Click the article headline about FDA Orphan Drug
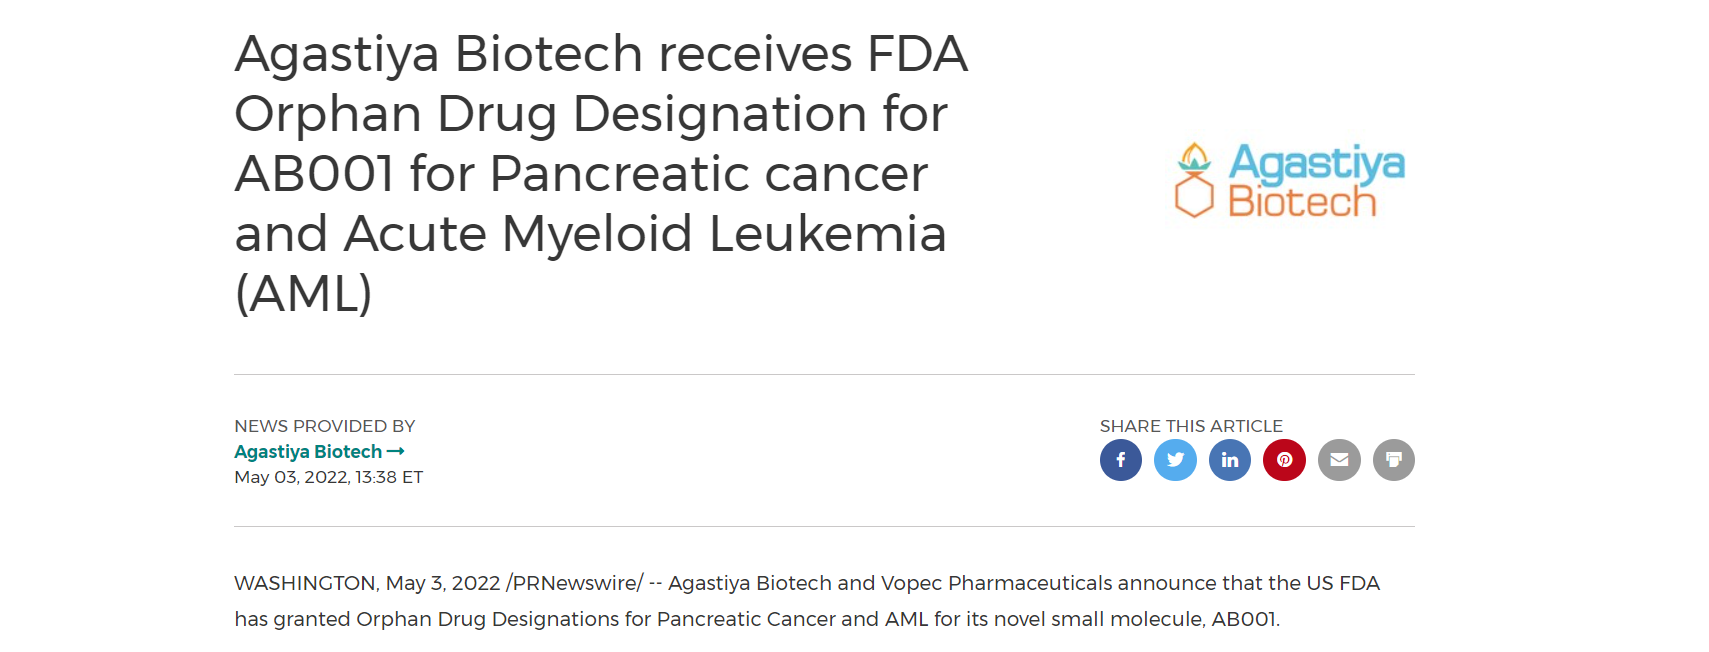The height and width of the screenshot is (652, 1709). [601, 173]
